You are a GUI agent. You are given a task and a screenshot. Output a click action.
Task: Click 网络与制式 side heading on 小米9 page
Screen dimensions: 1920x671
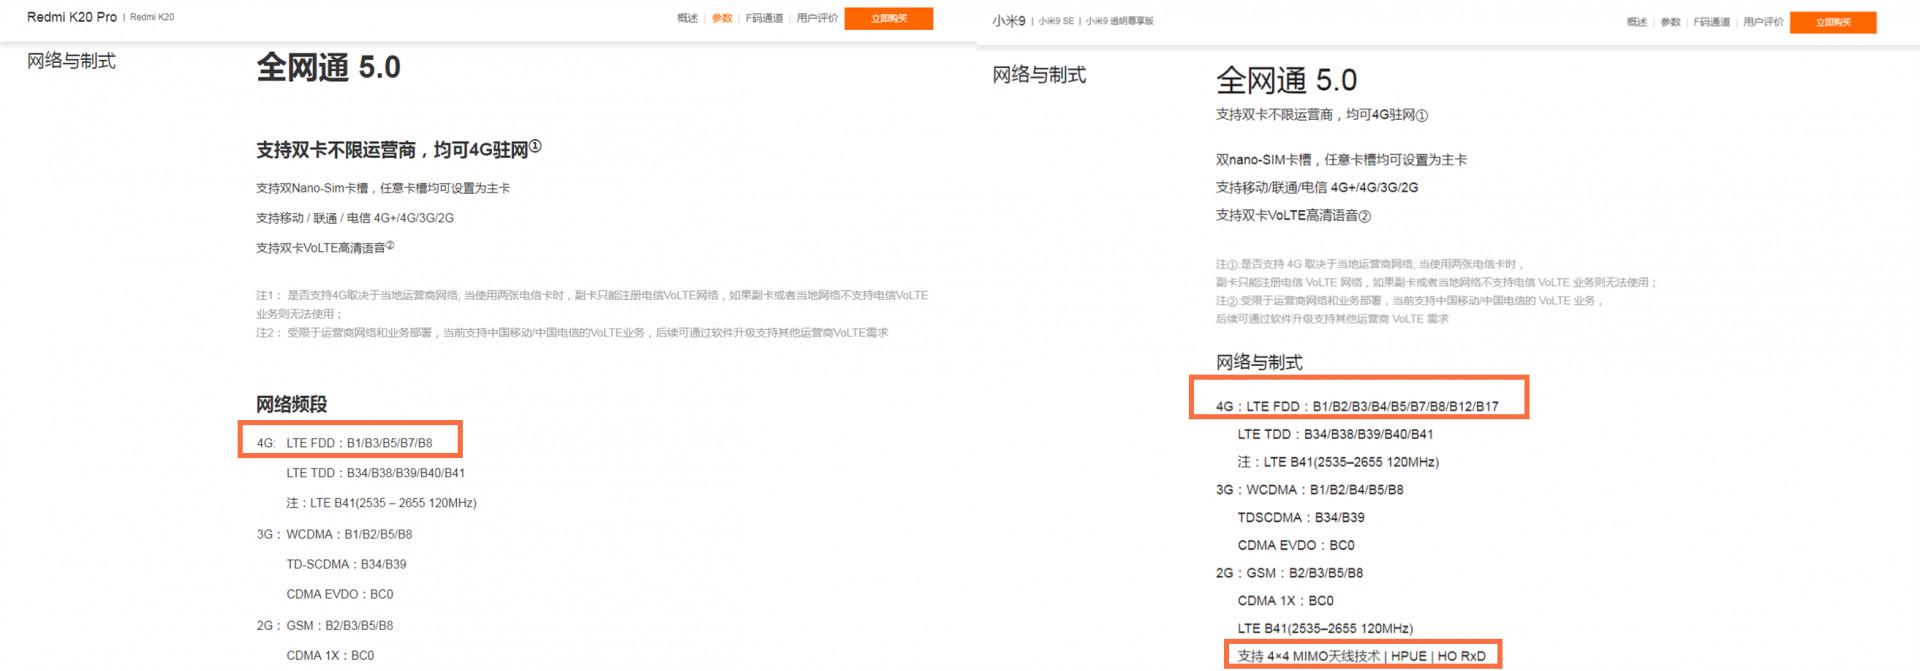pos(1039,75)
